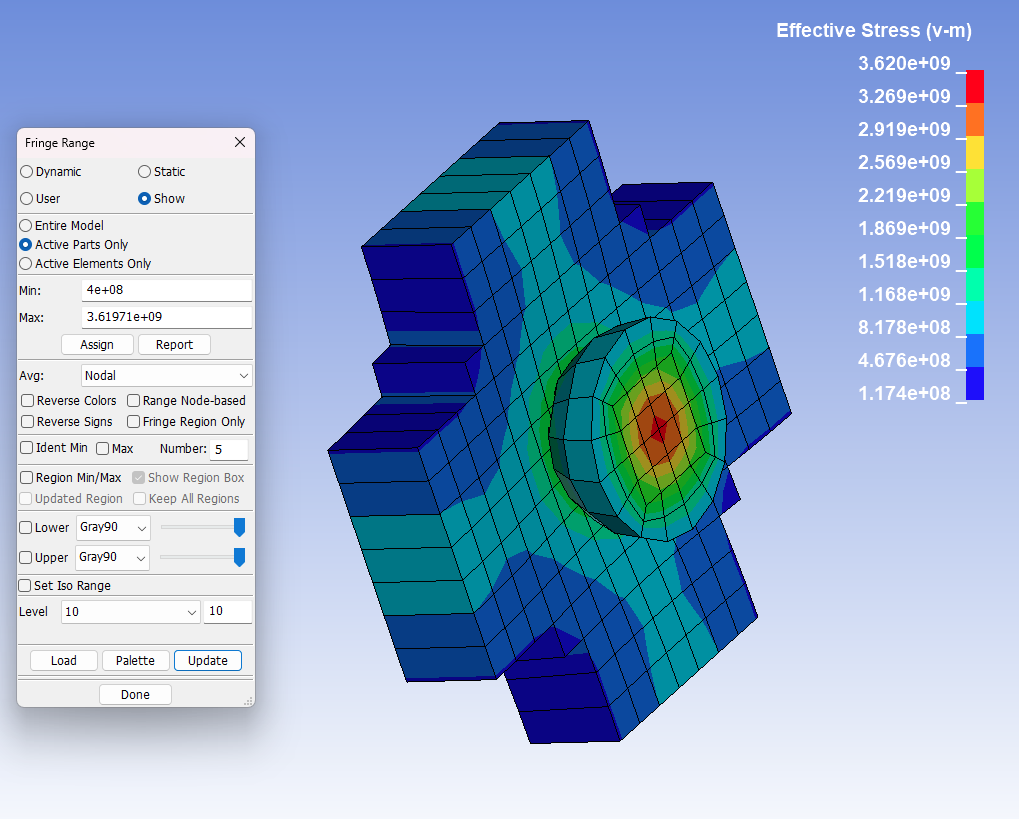Click the Min value input field

click(166, 290)
